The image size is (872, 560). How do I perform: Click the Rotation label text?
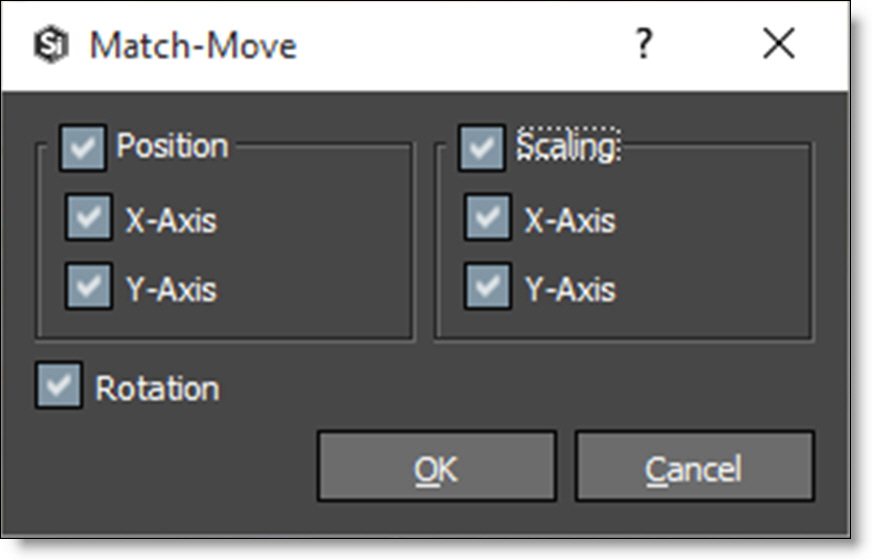(x=157, y=388)
